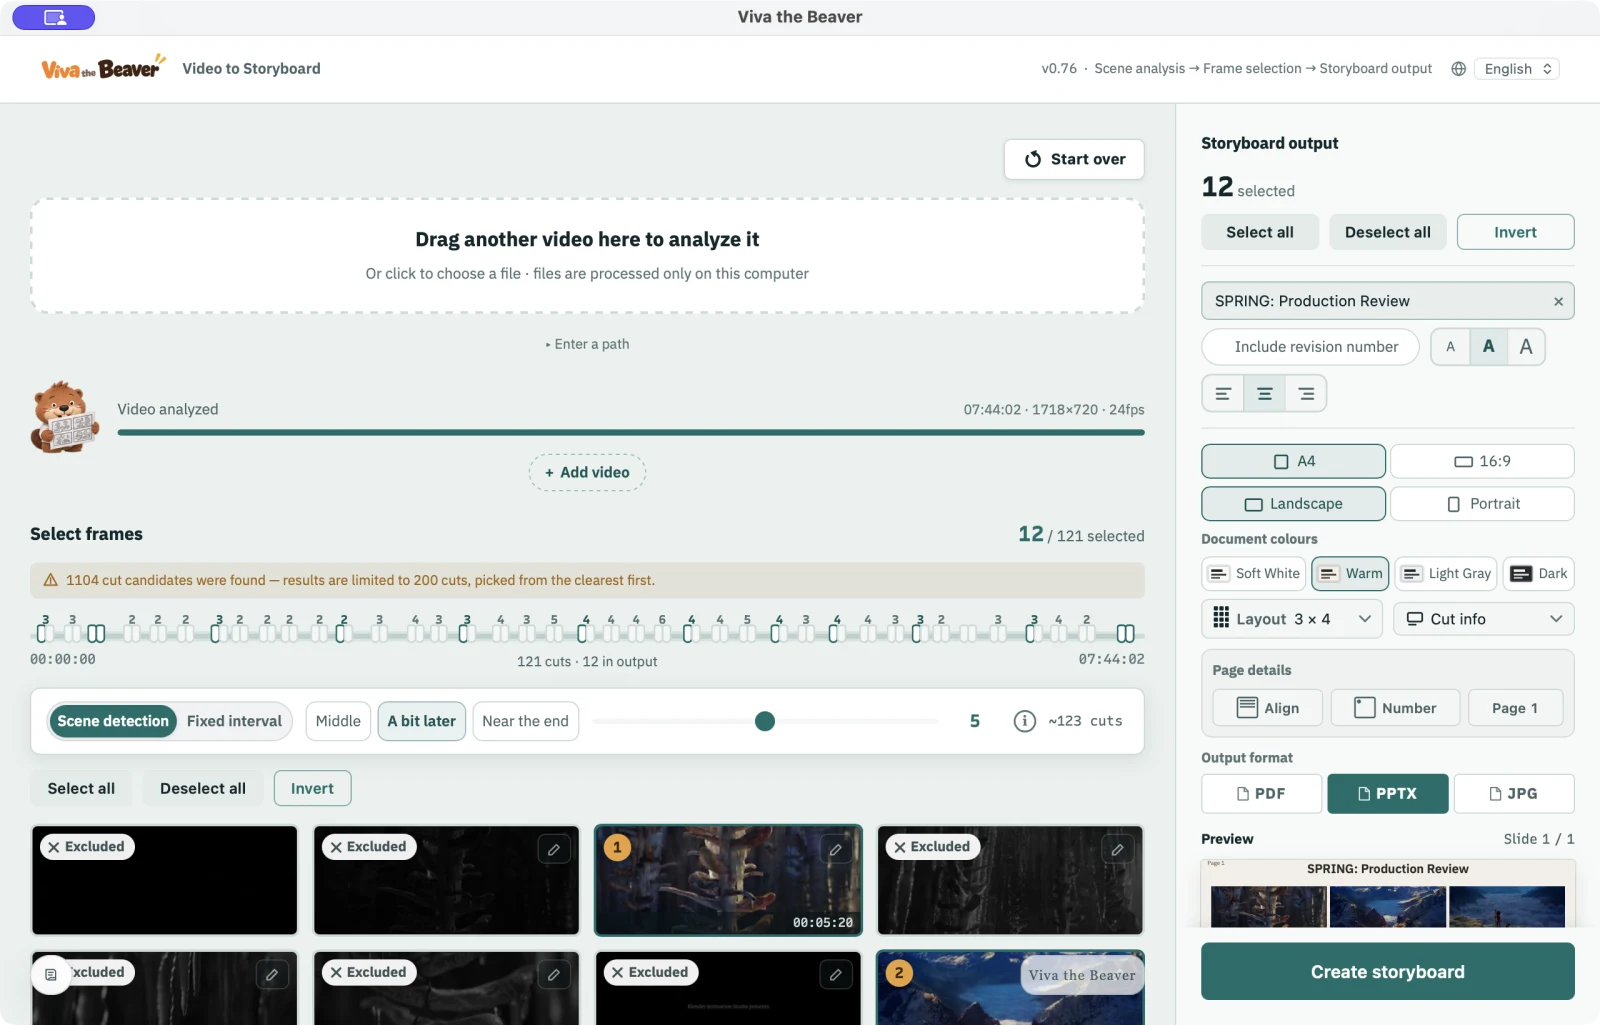Open the floating notes icon at bottom left
1600x1025 pixels.
tap(51, 974)
